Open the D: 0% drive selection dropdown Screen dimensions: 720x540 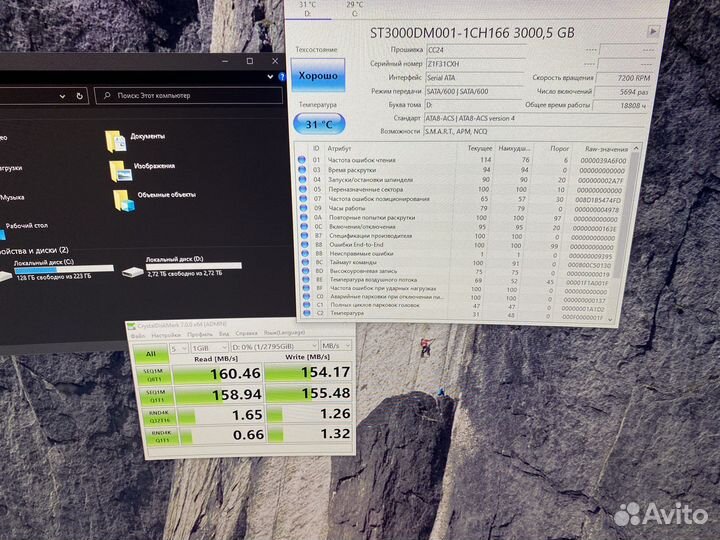click(x=275, y=346)
